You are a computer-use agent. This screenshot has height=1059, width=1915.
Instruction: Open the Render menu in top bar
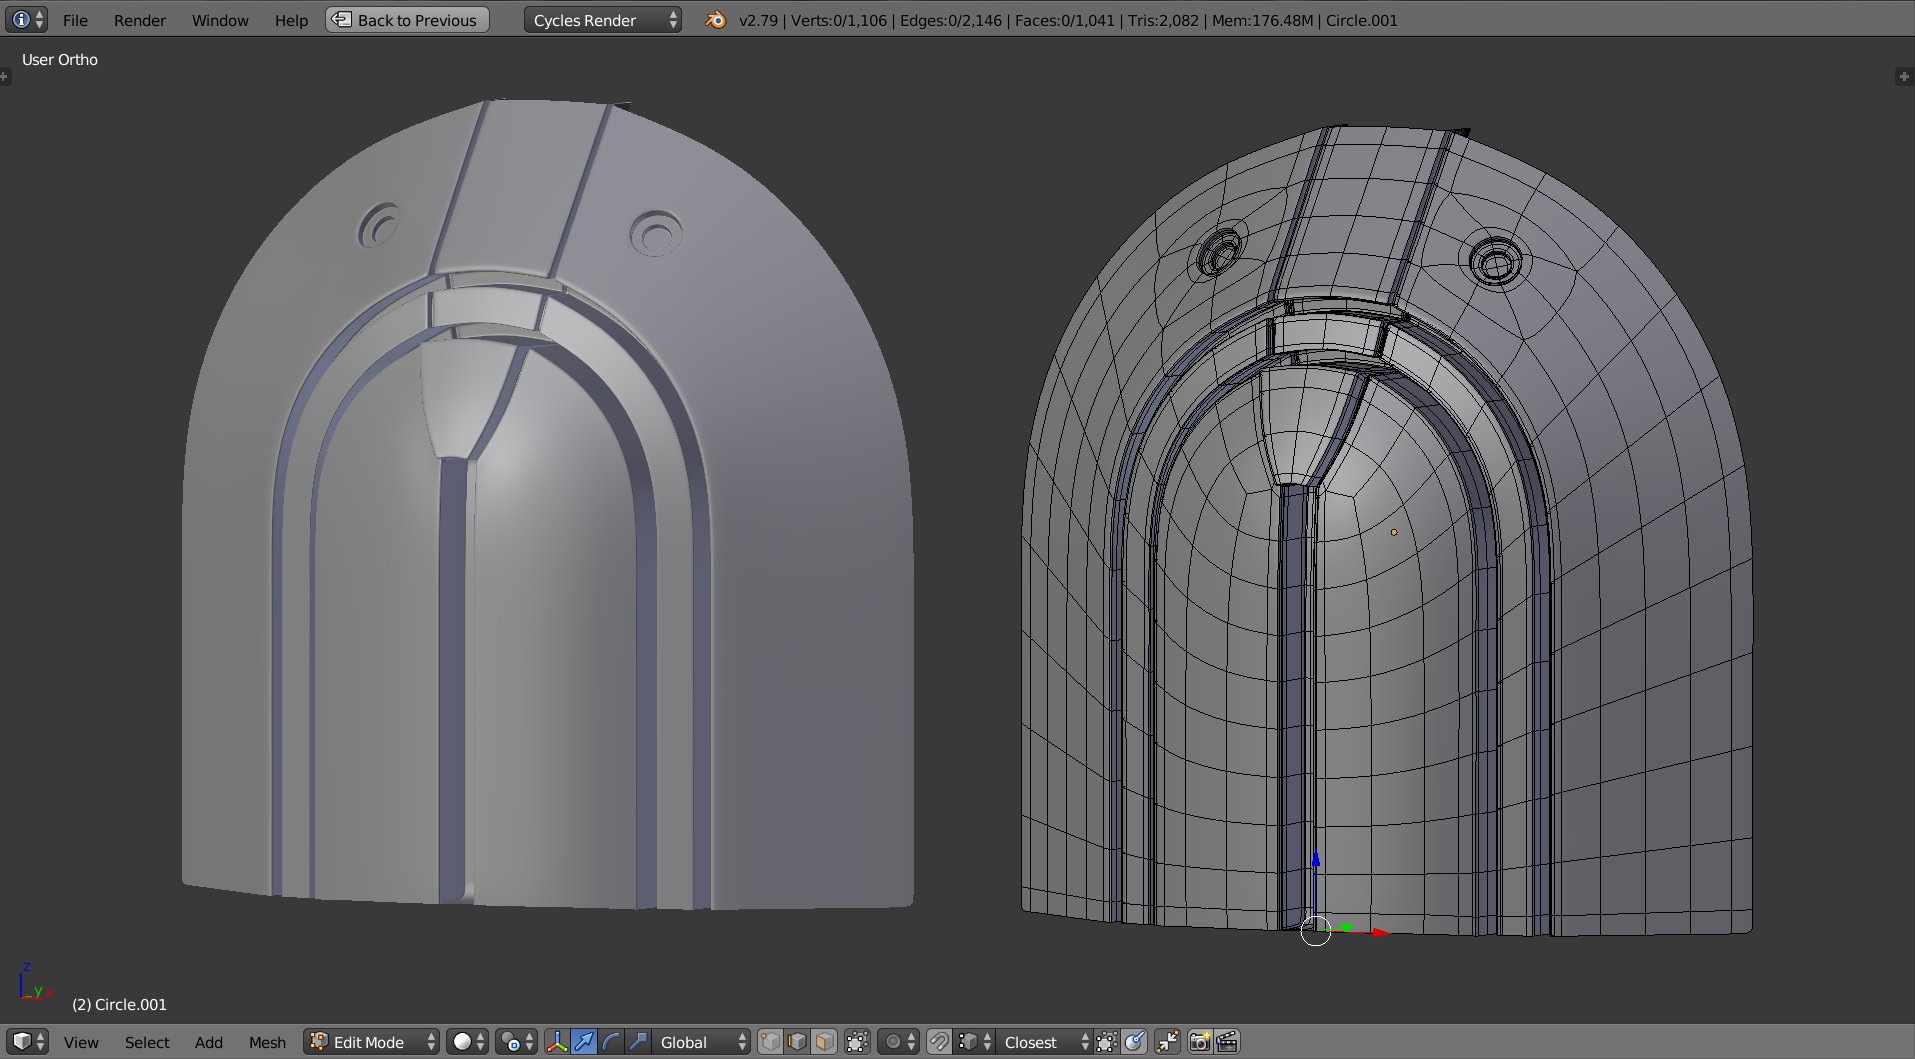(139, 20)
